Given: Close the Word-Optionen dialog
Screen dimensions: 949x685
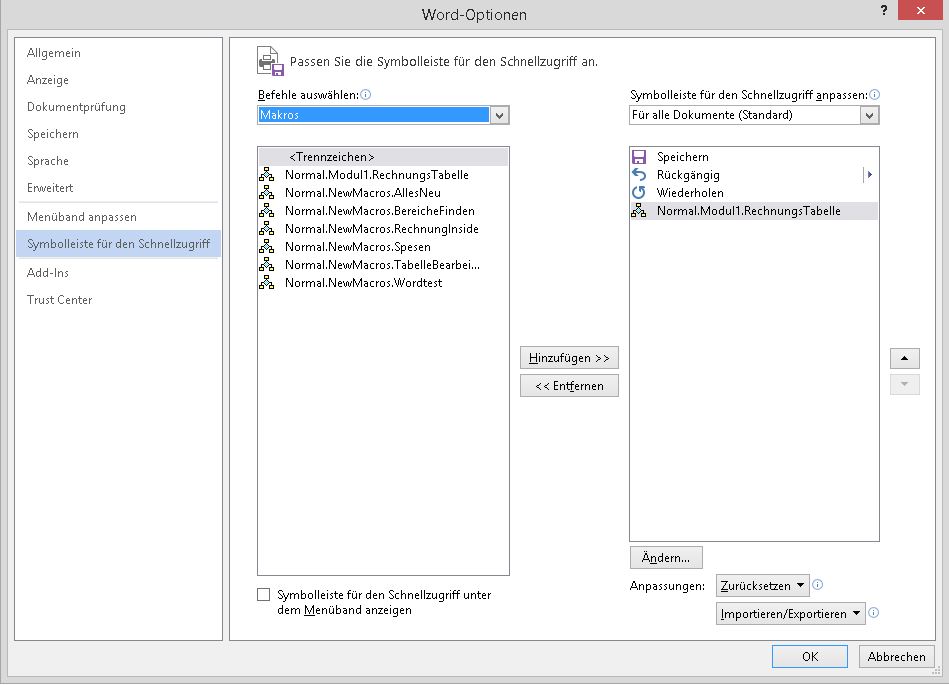Looking at the screenshot, I should pos(920,11).
